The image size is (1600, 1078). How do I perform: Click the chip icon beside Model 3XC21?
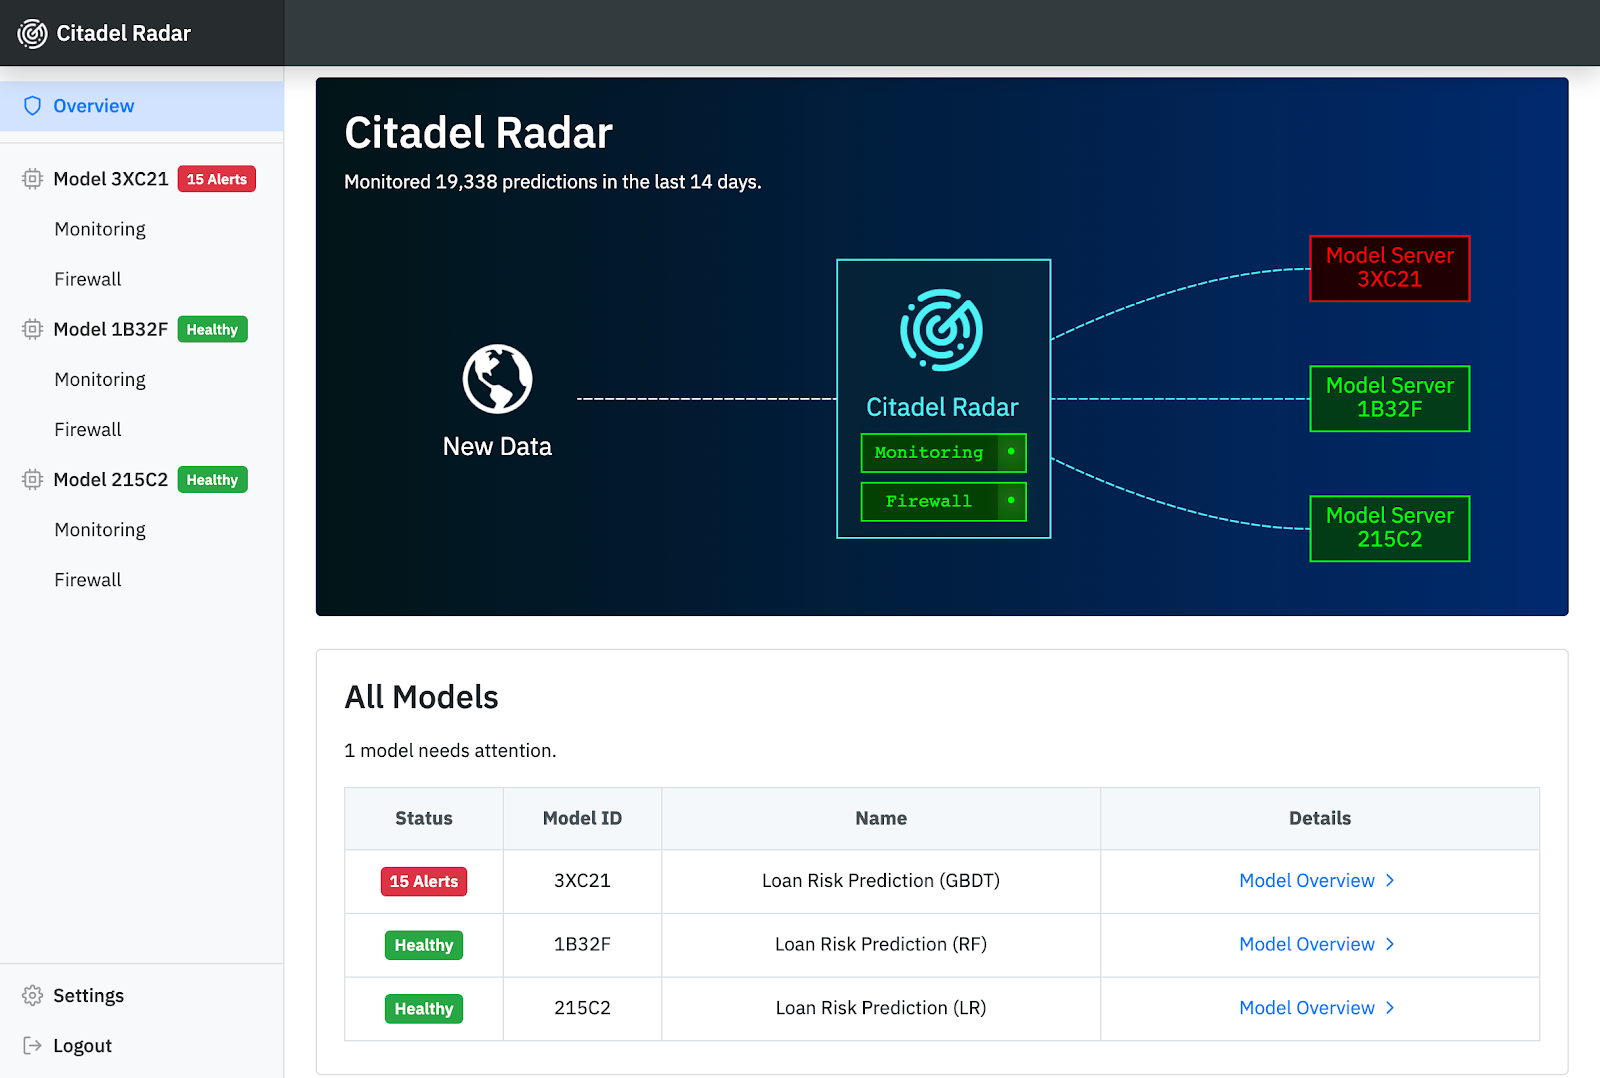point(32,179)
